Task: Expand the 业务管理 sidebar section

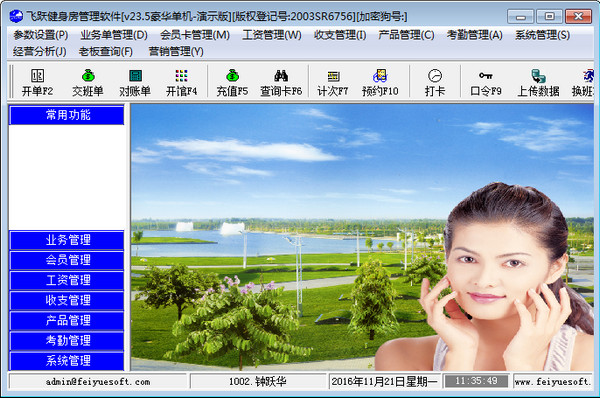Action: point(67,240)
